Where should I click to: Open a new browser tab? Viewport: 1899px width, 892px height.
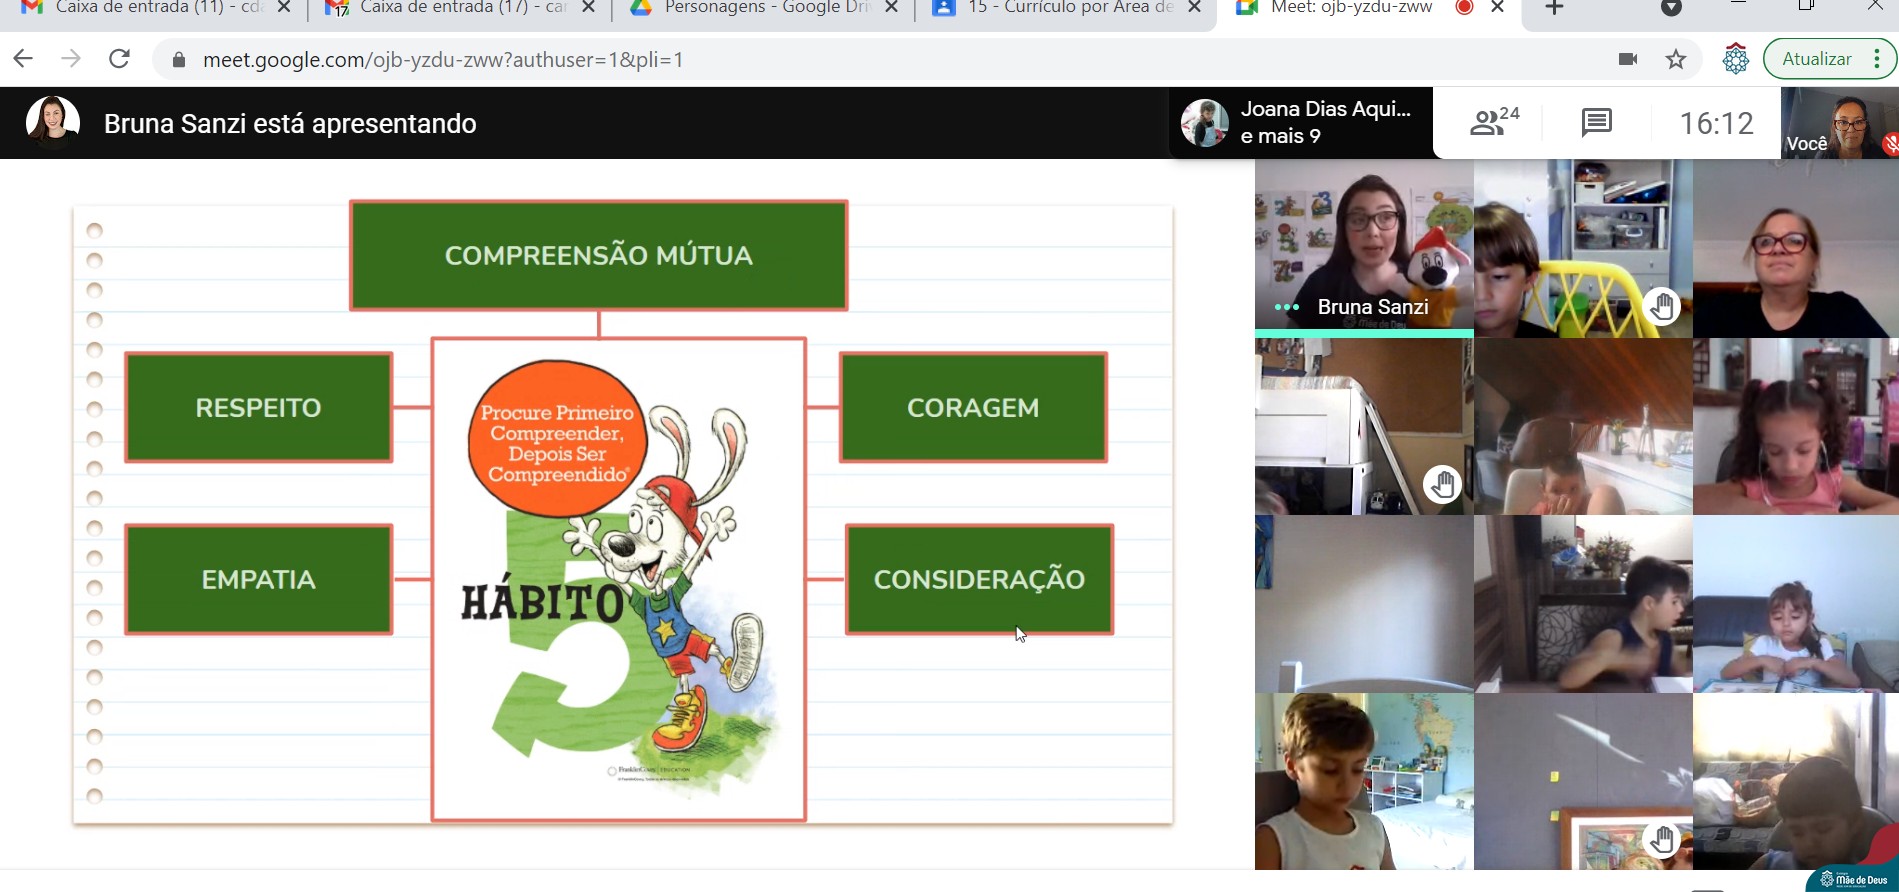point(1553,8)
